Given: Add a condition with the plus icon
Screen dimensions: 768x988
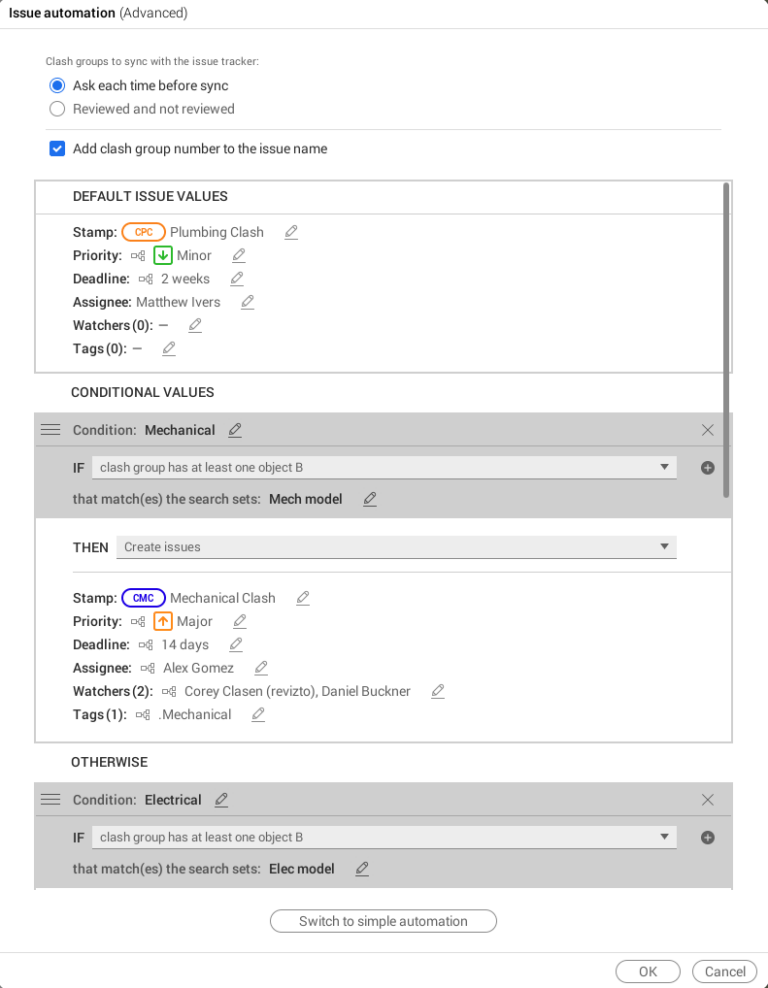Looking at the screenshot, I should [x=707, y=467].
